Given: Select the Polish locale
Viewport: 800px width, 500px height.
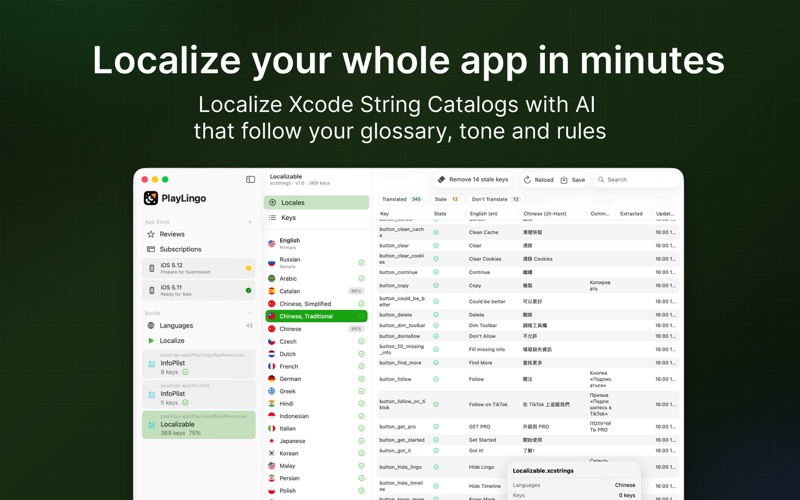Looking at the screenshot, I should [x=316, y=491].
